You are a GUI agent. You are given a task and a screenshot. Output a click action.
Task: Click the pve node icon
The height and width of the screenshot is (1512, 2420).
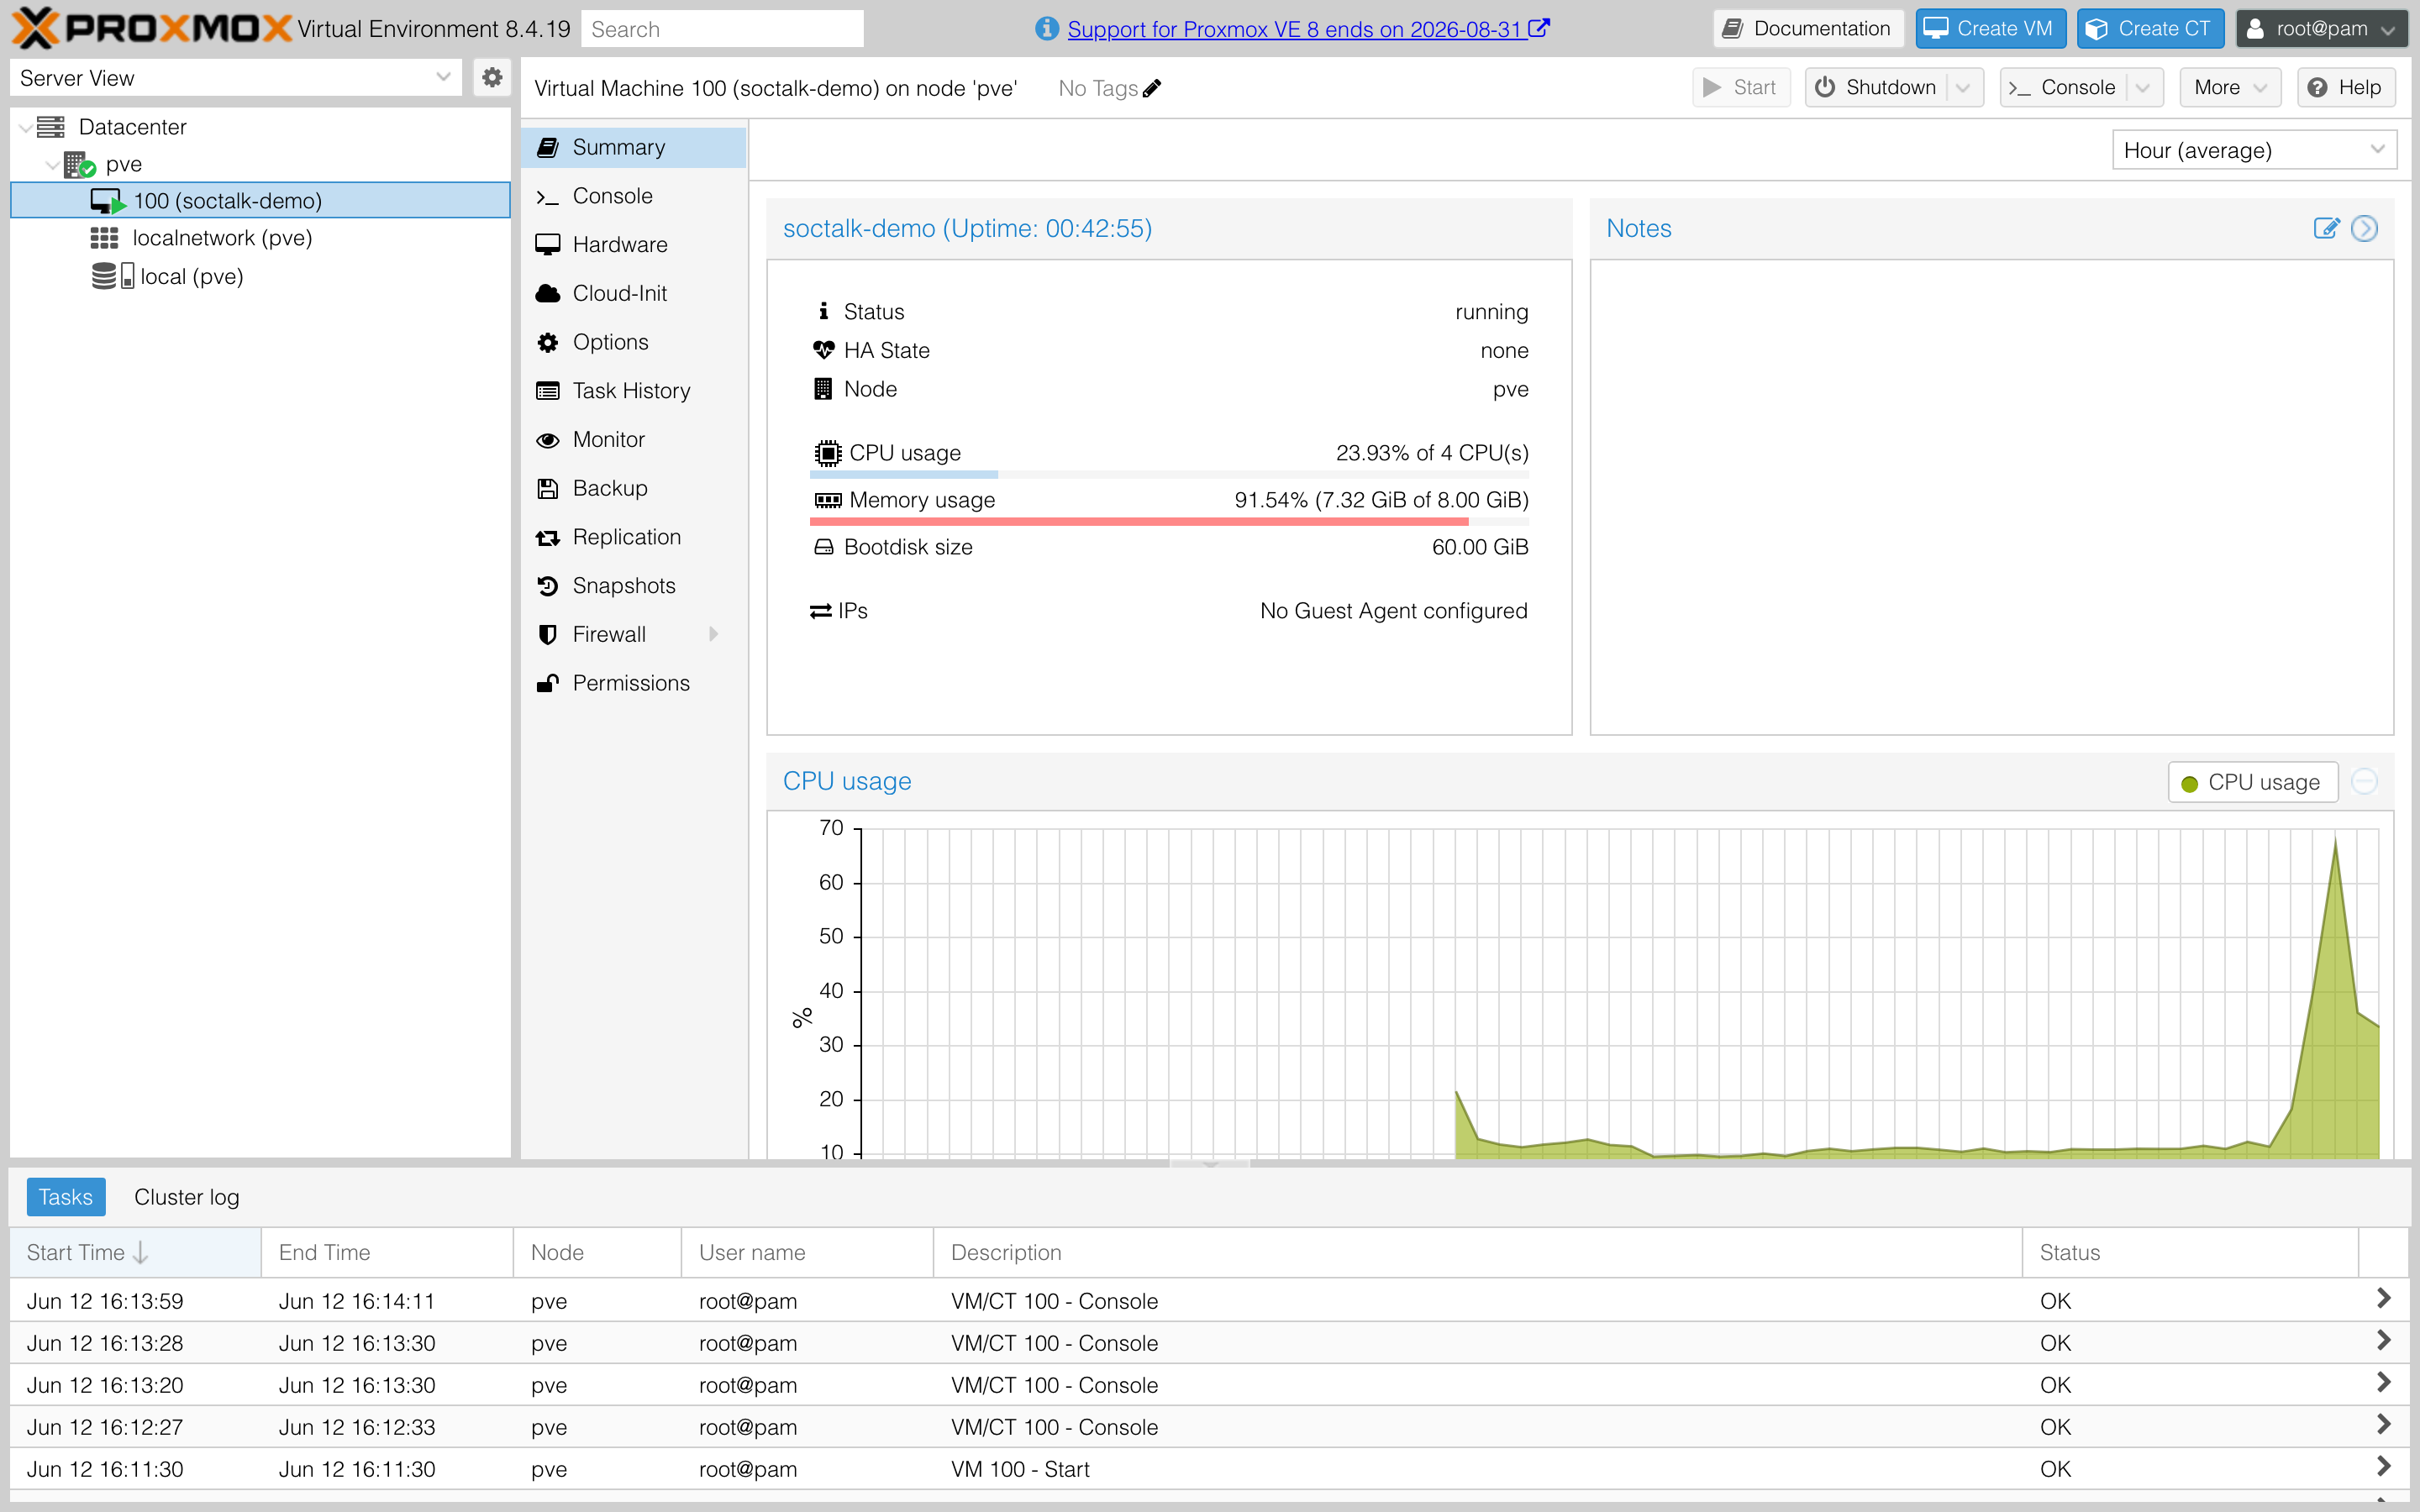pos(79,164)
